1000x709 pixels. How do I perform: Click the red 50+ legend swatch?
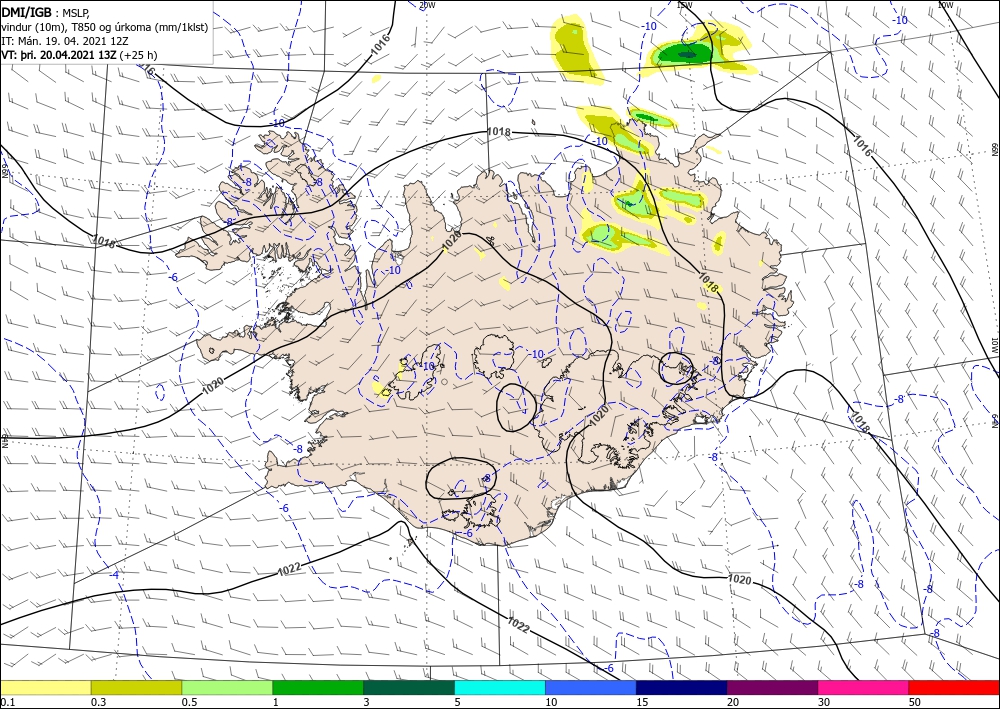[955, 687]
